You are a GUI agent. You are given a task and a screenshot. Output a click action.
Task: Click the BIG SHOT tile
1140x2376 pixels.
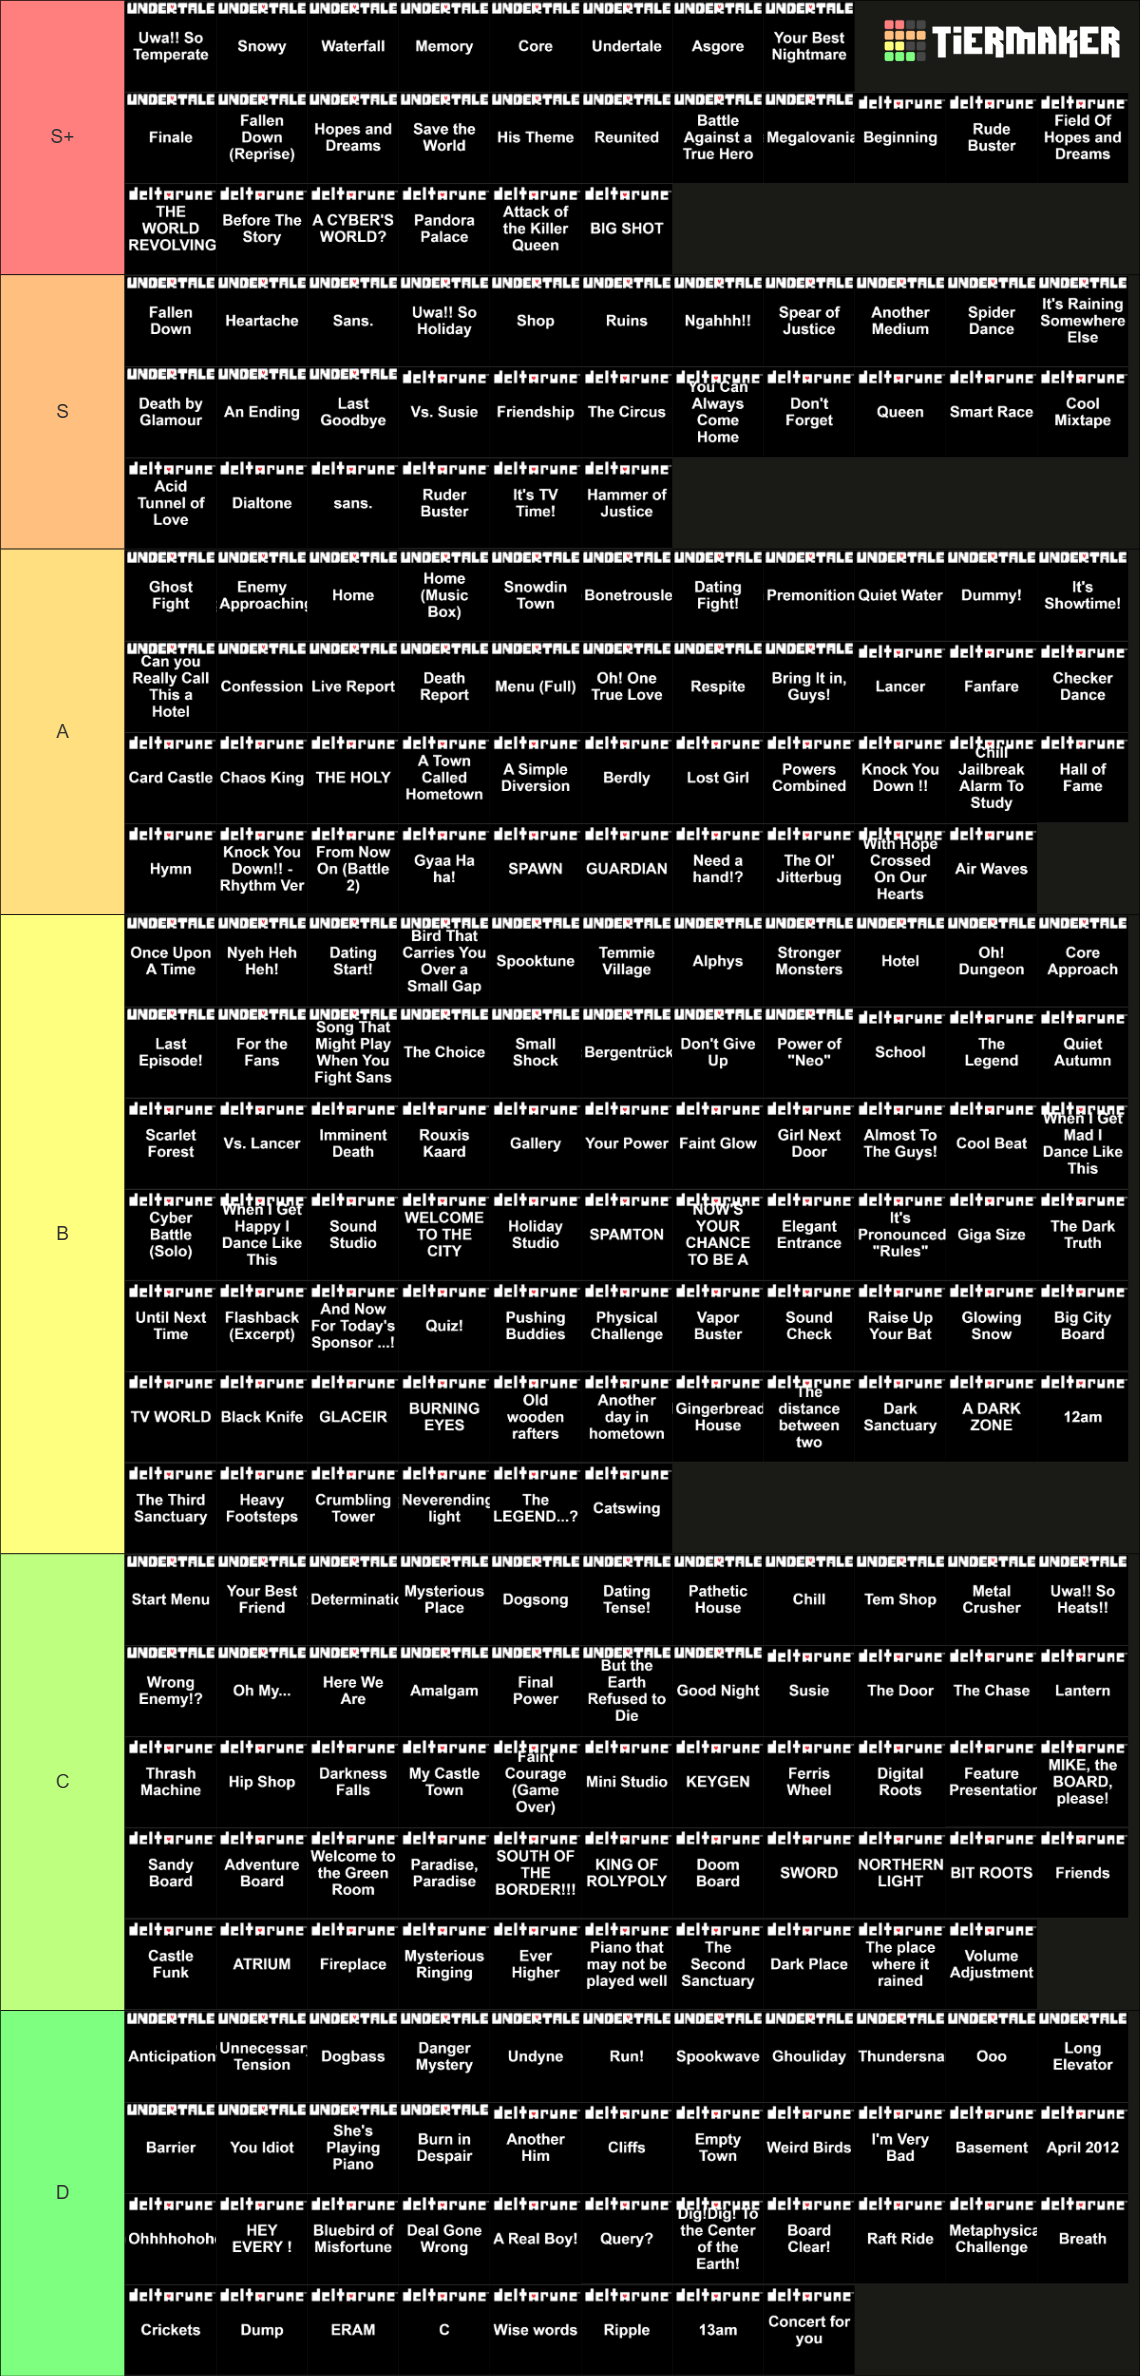point(626,228)
